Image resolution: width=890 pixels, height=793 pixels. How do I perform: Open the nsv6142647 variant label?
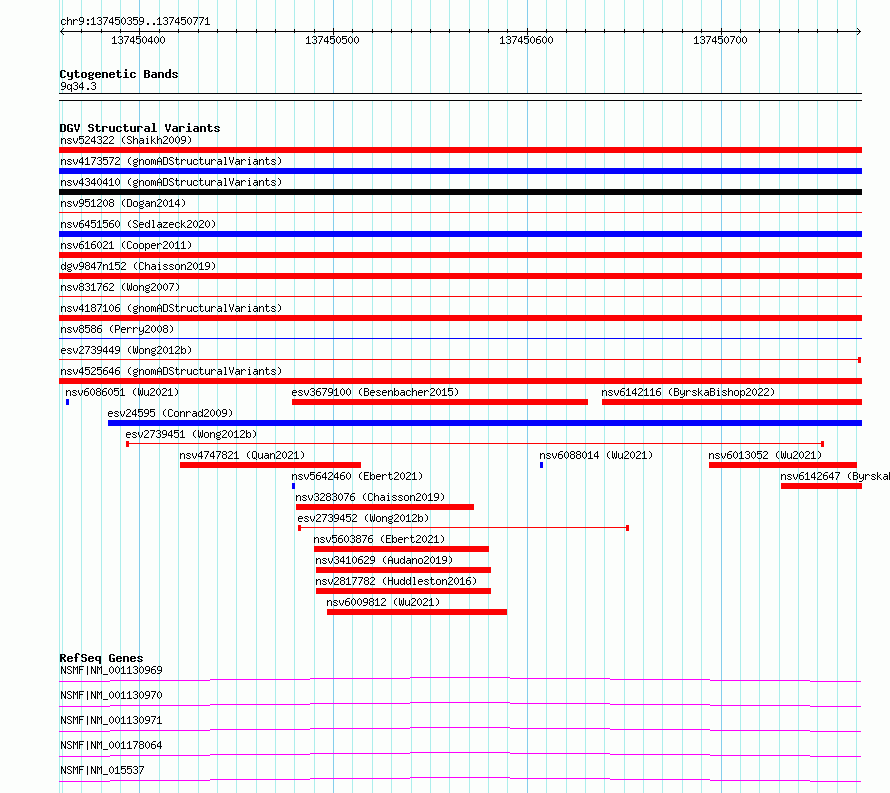(835, 476)
